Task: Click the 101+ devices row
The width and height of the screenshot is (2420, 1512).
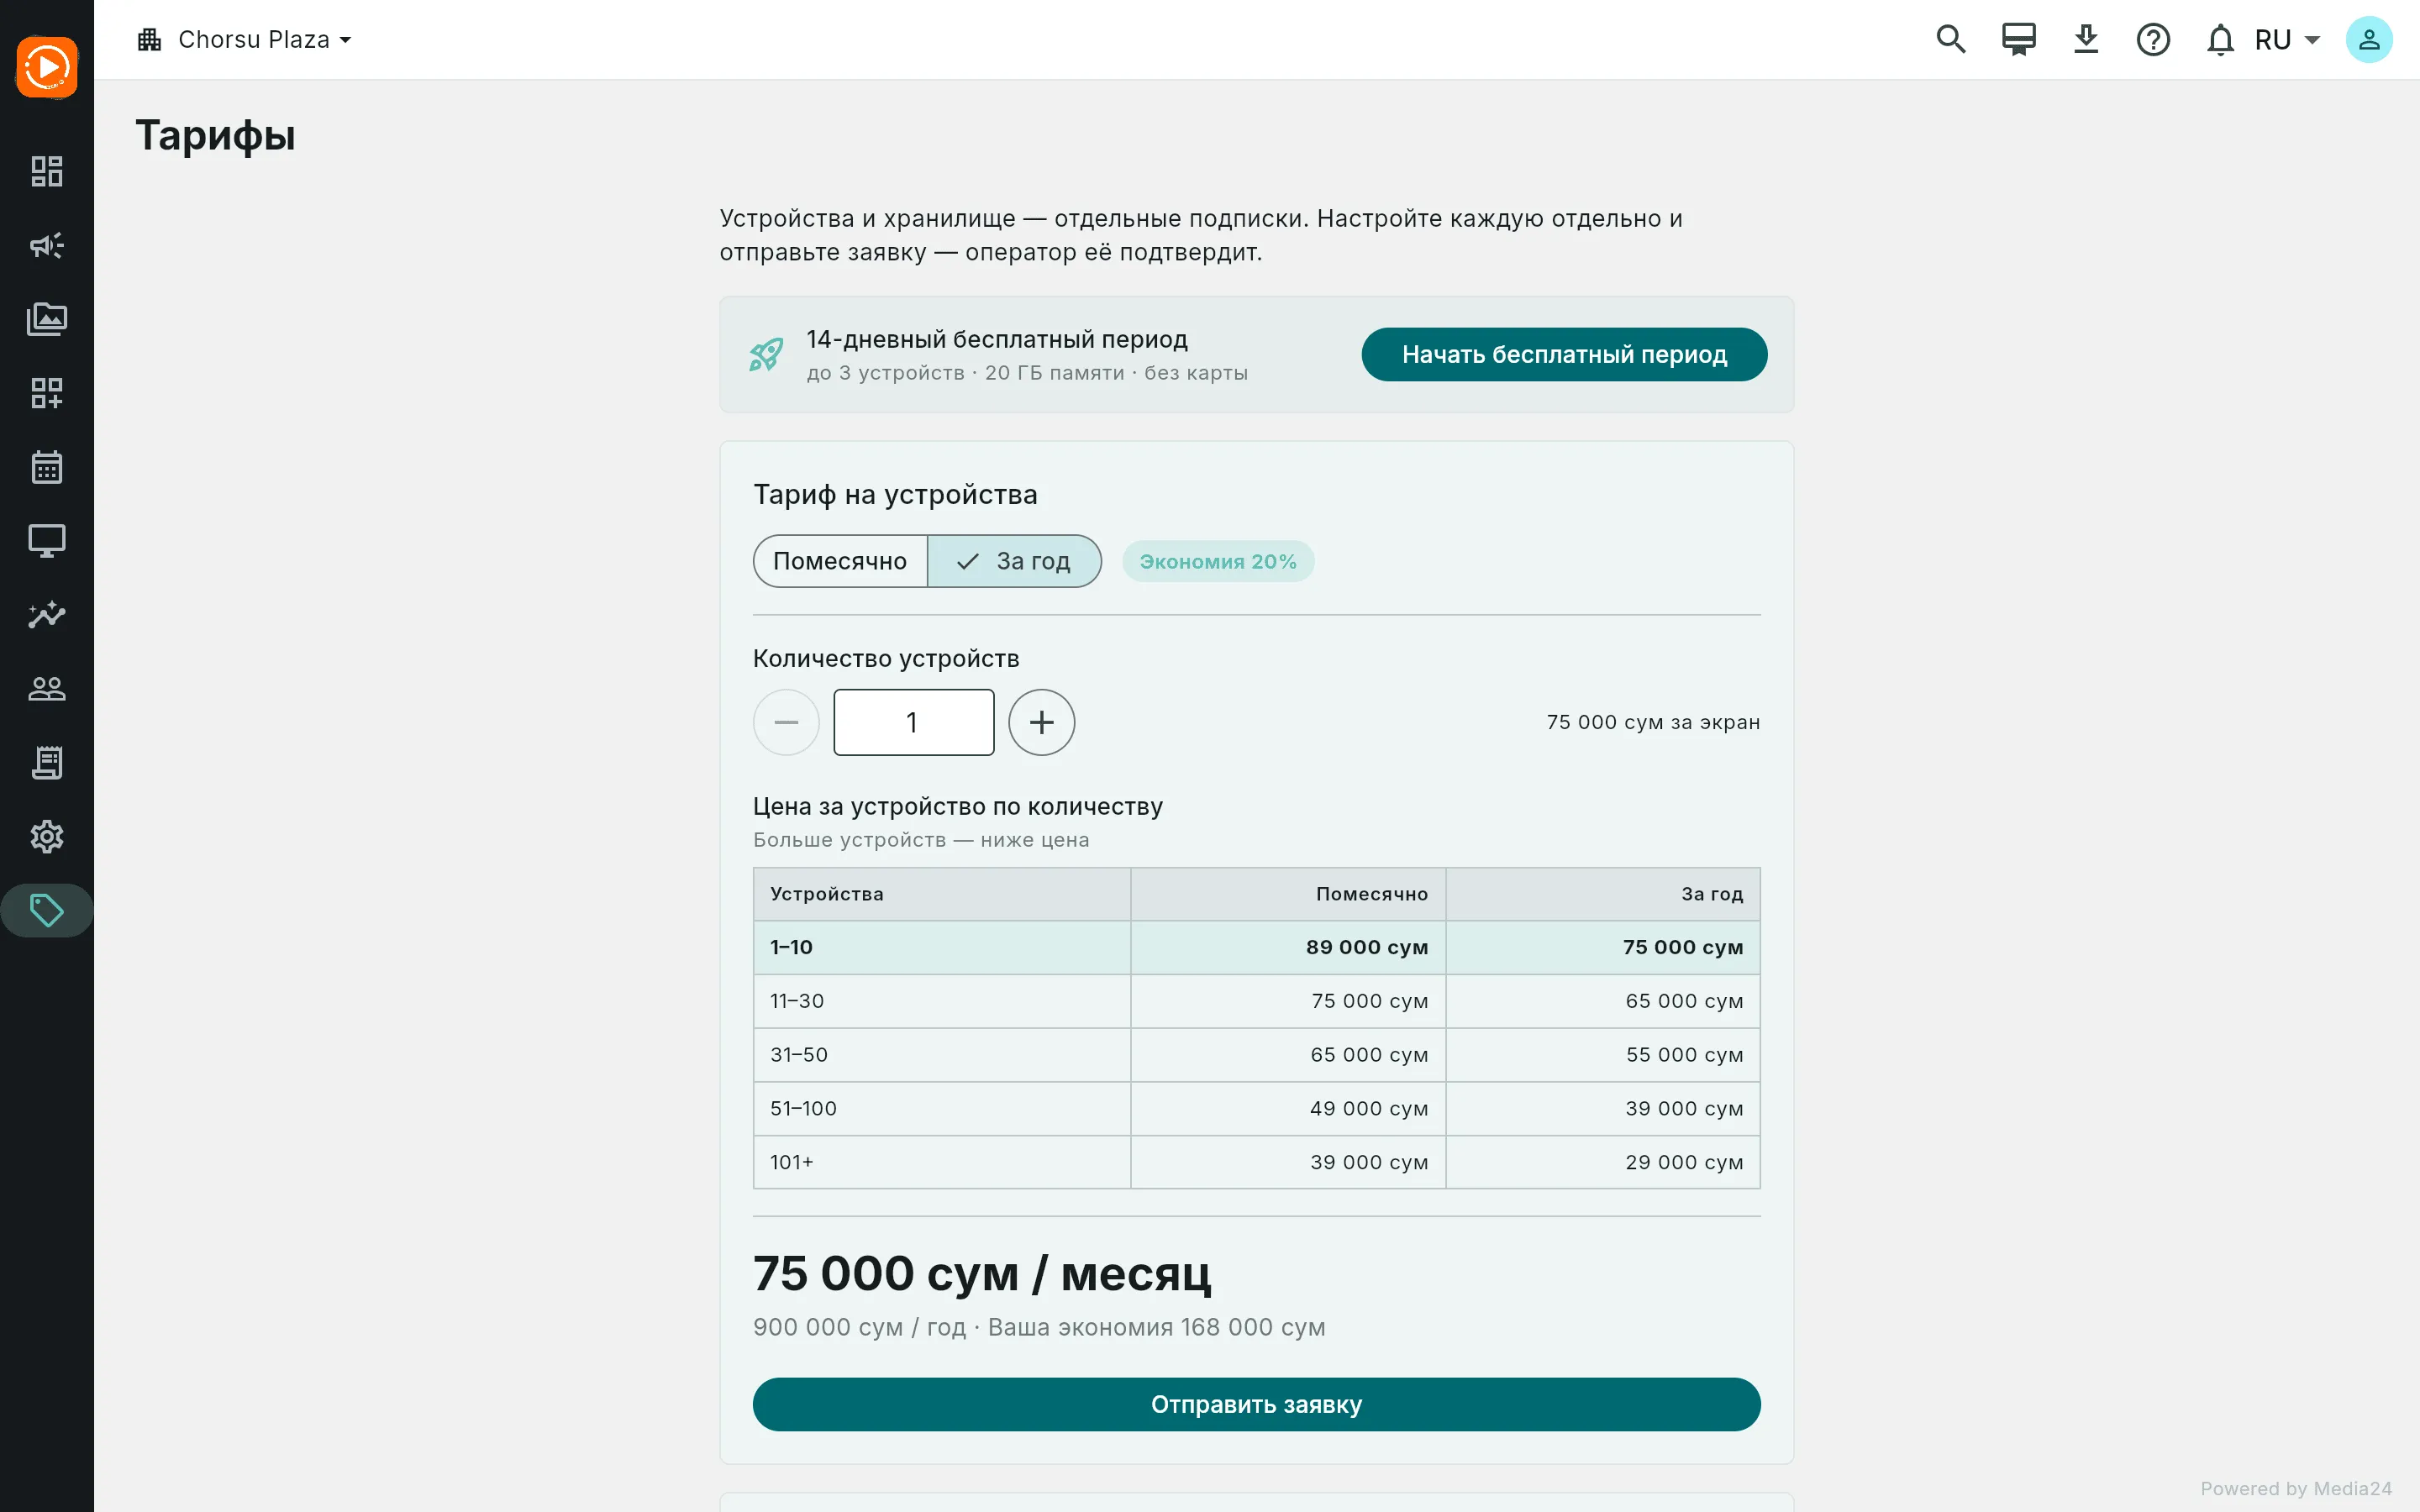Action: 1256,1162
